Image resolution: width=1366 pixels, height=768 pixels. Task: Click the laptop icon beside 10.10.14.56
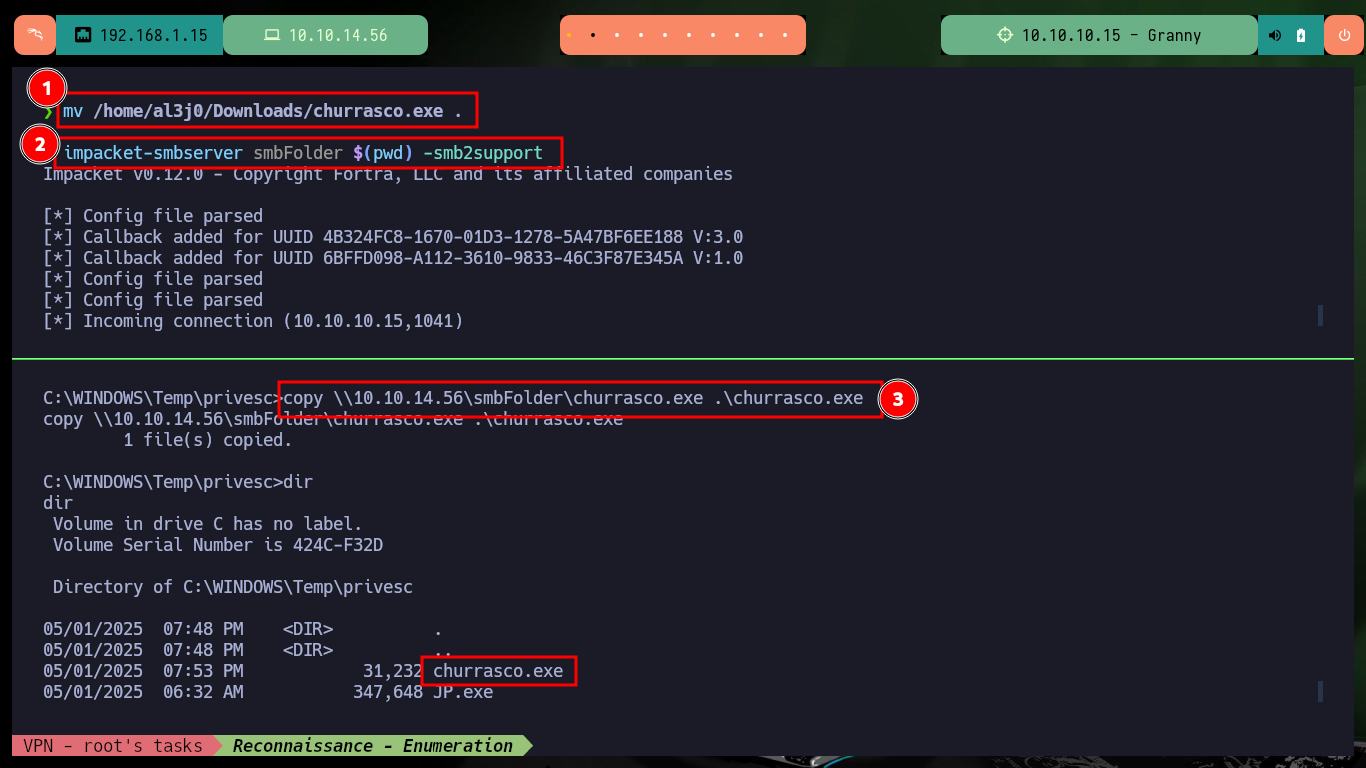point(272,35)
